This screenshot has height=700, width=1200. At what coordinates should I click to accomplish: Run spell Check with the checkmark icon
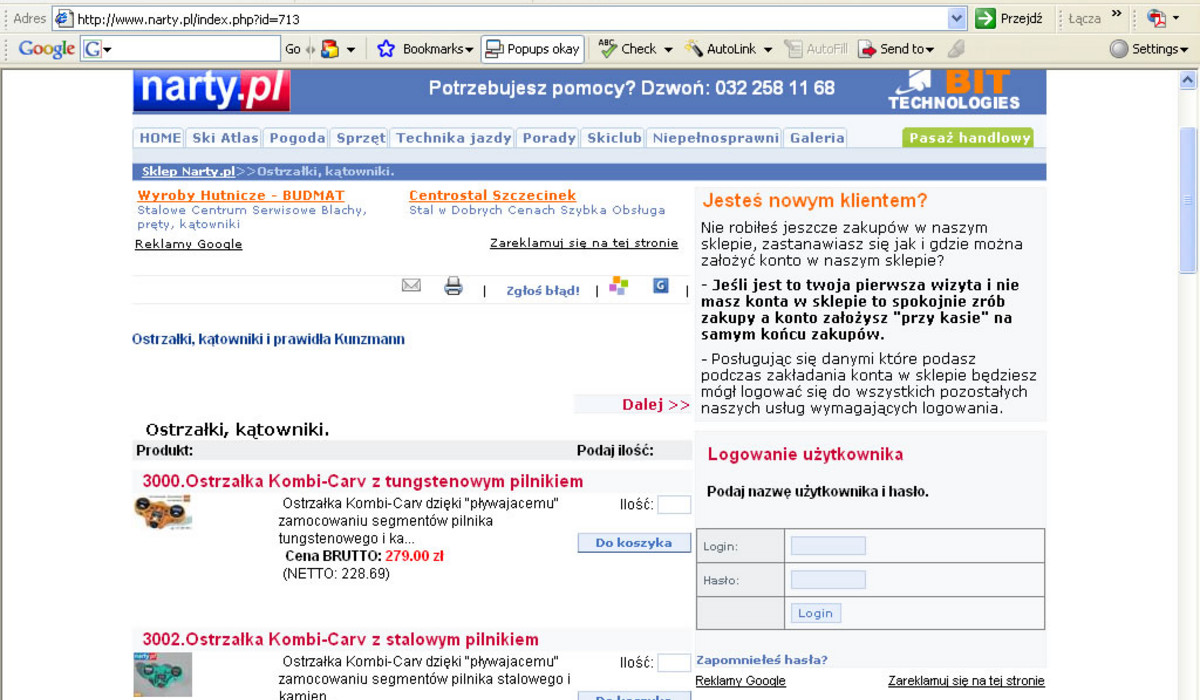tap(606, 48)
